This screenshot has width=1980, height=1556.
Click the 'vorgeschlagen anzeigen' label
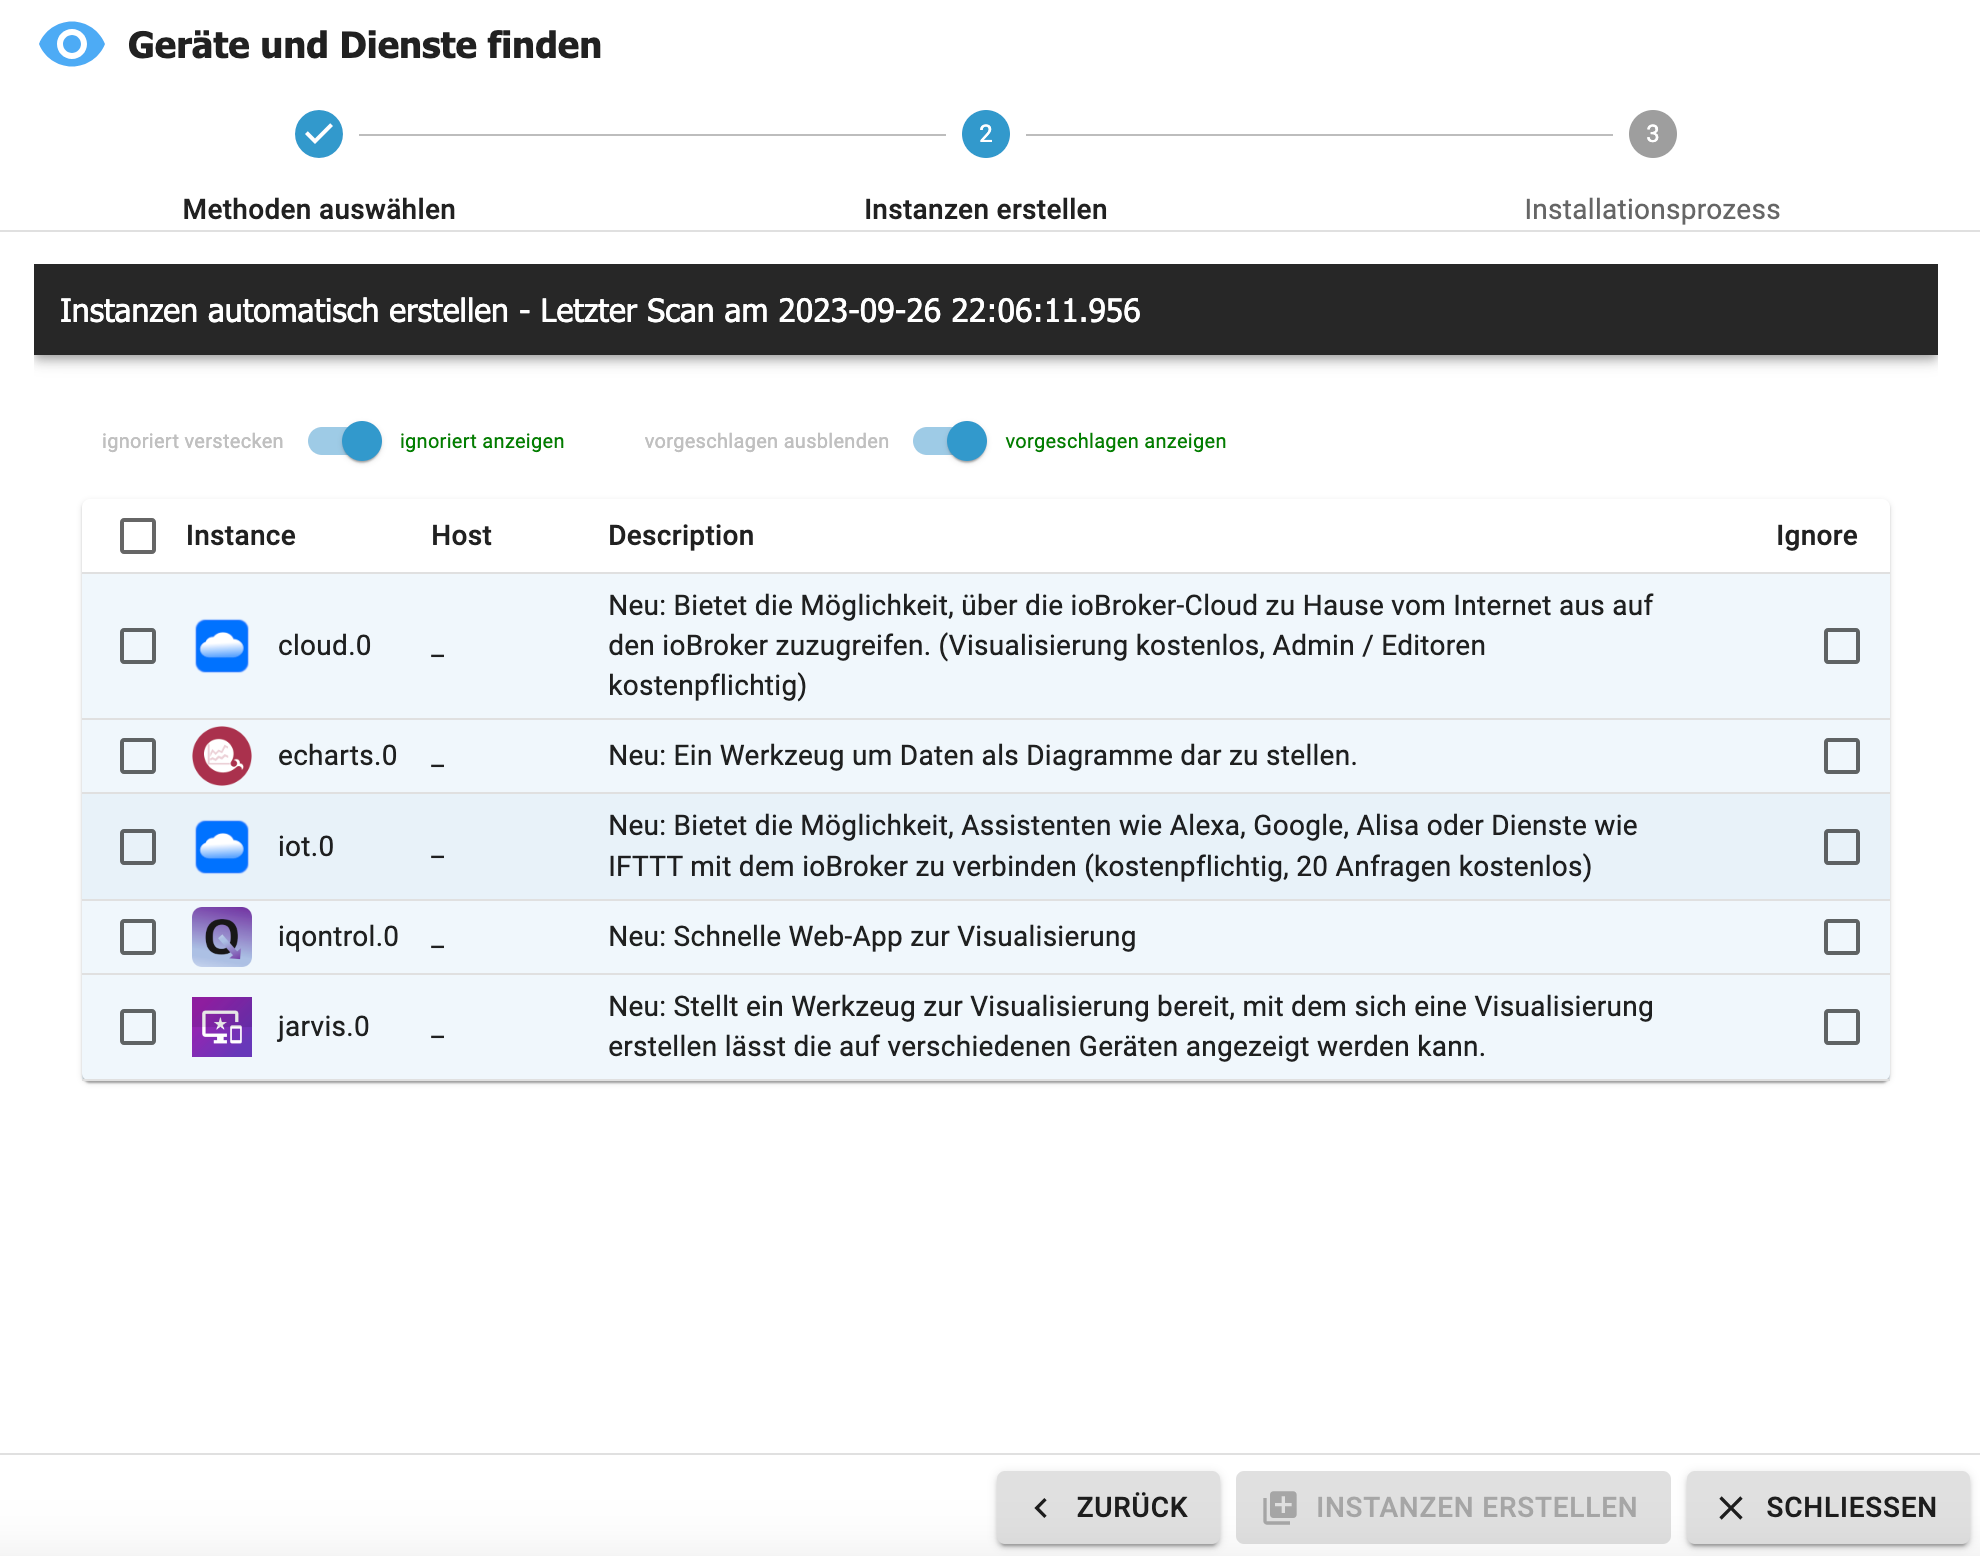click(x=1116, y=441)
